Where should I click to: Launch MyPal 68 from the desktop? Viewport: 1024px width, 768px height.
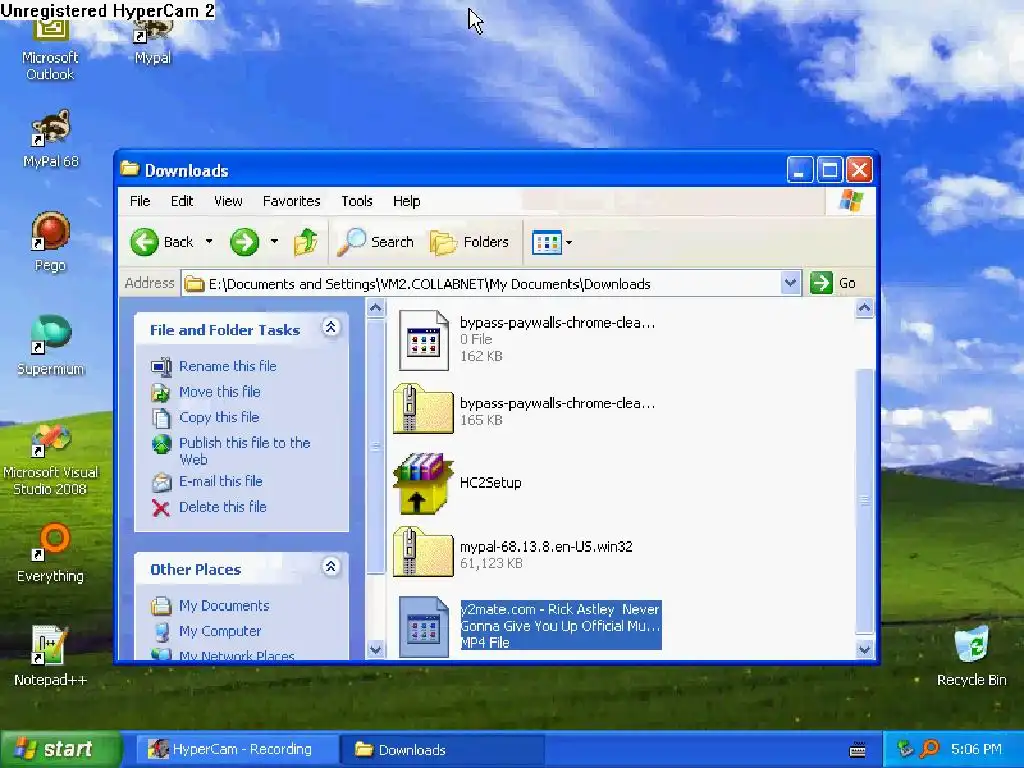point(50,138)
